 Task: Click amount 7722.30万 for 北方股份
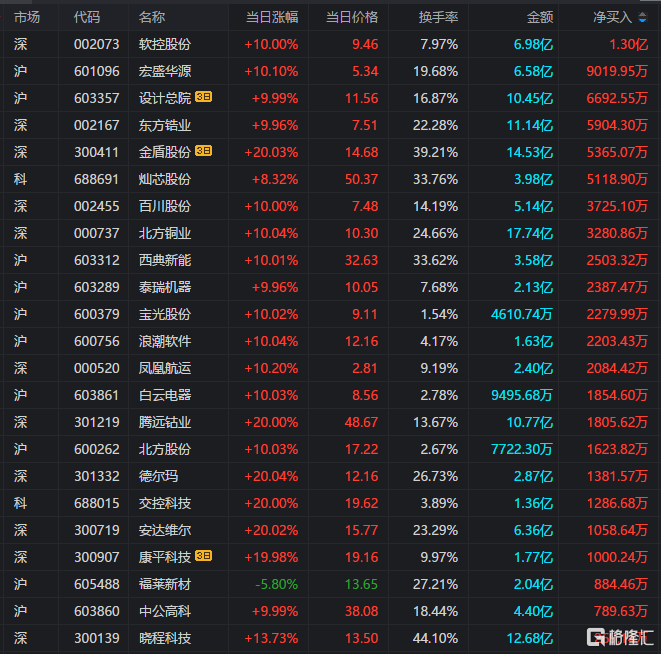tap(522, 449)
